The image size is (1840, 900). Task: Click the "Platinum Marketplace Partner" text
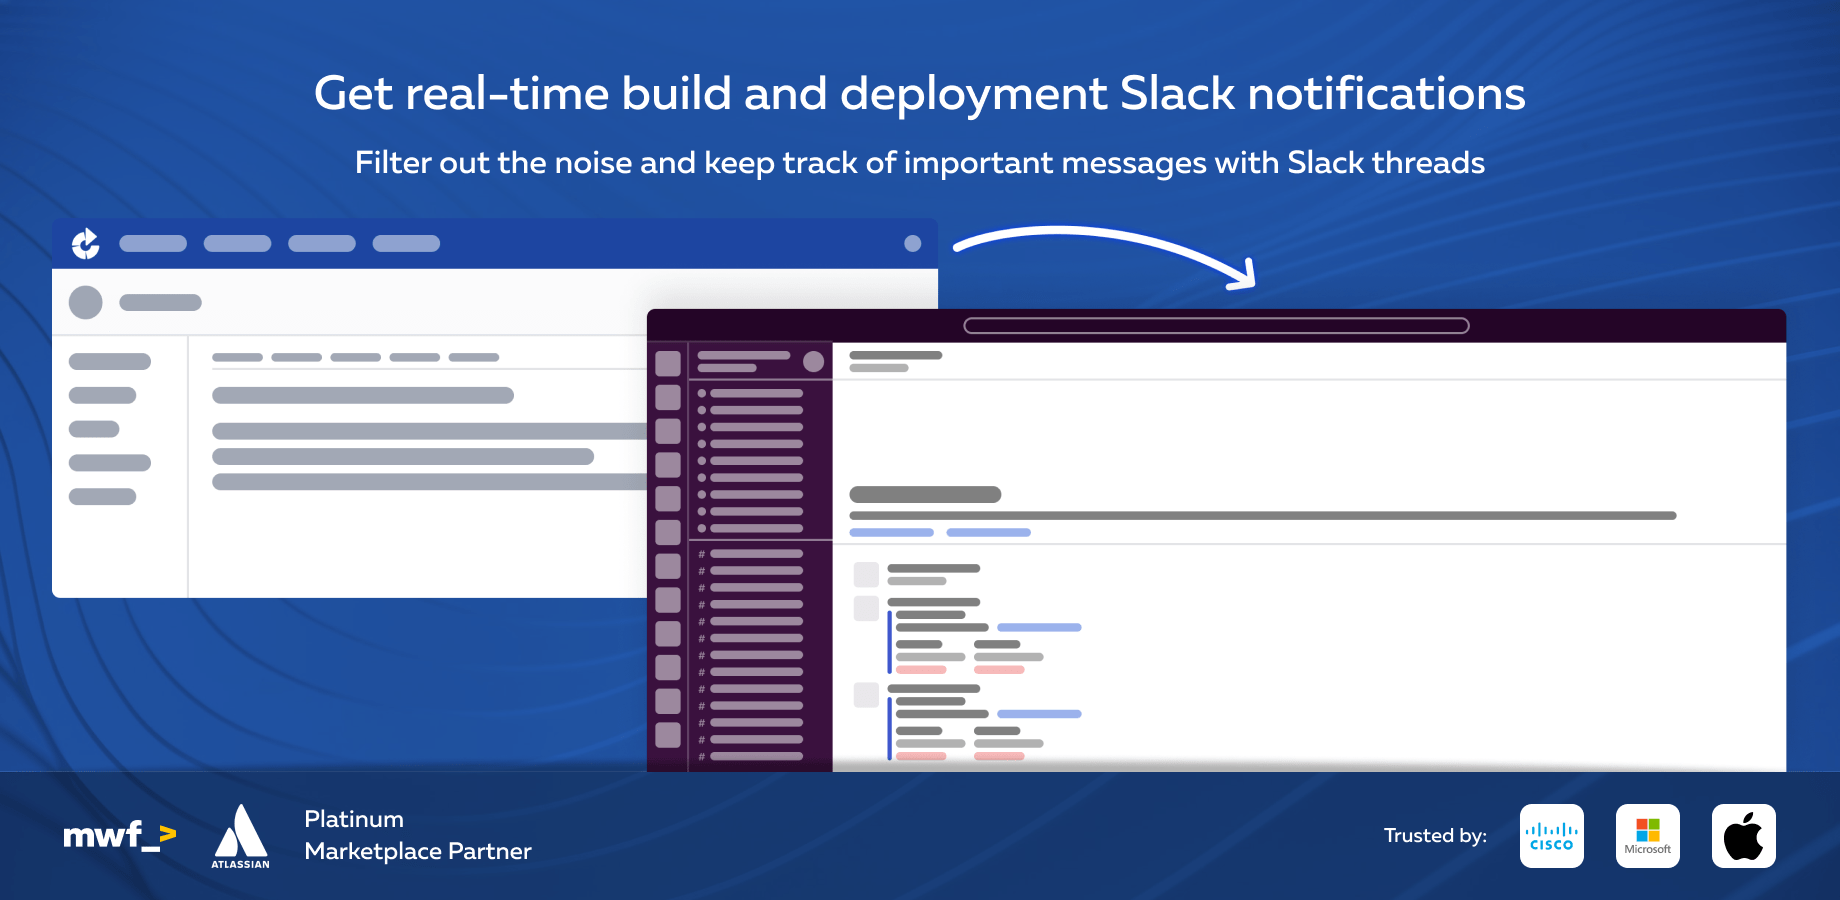tap(418, 835)
